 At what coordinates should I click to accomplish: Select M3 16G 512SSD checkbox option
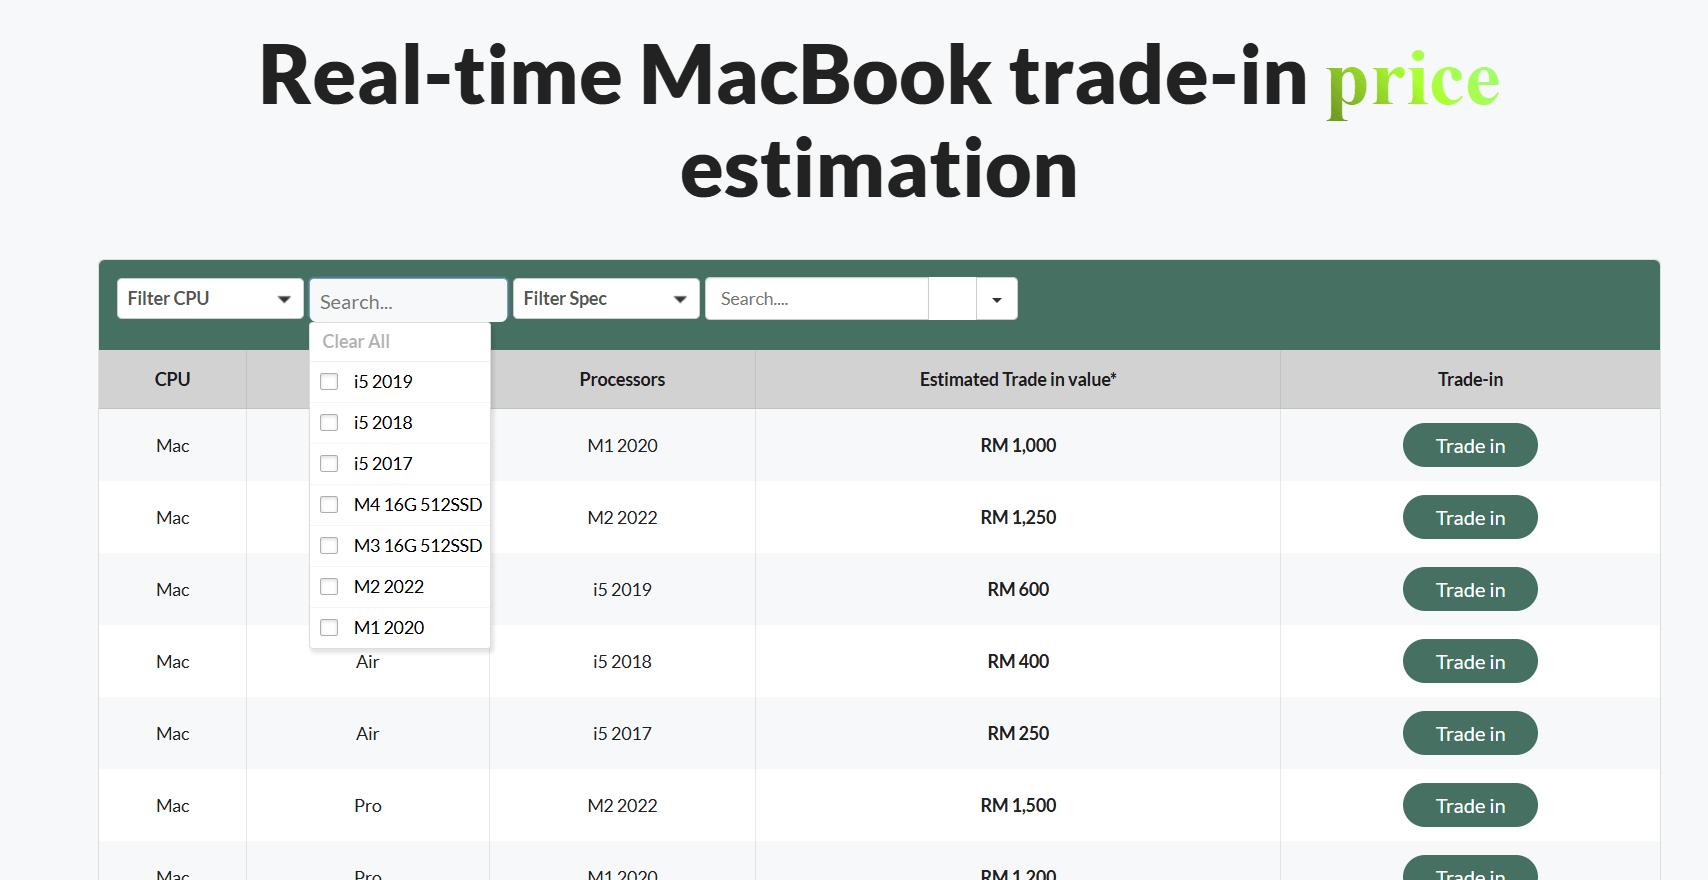click(329, 546)
